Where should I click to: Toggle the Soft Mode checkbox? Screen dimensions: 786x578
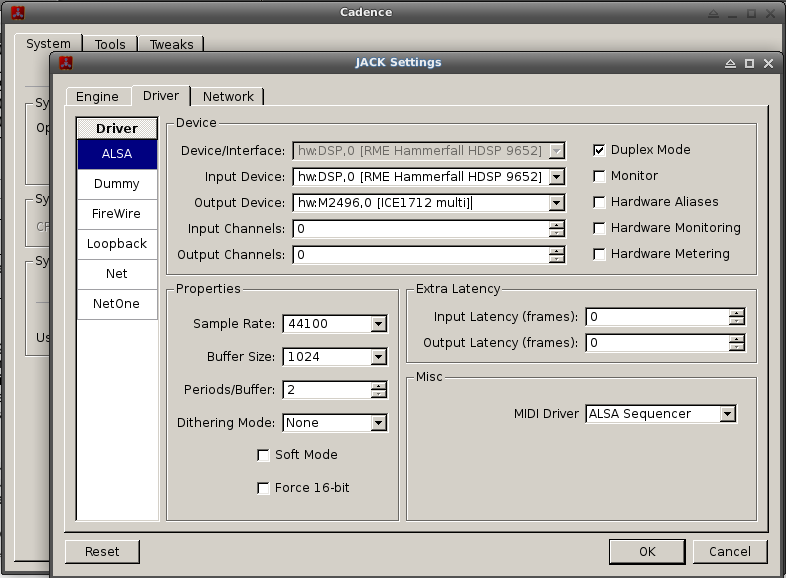pos(264,455)
